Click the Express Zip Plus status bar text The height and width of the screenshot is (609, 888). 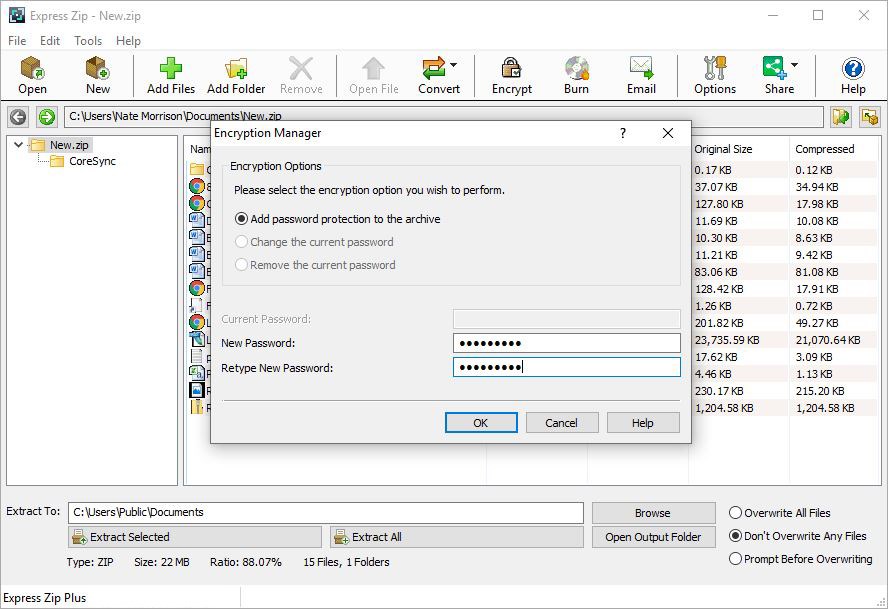[x=45, y=598]
